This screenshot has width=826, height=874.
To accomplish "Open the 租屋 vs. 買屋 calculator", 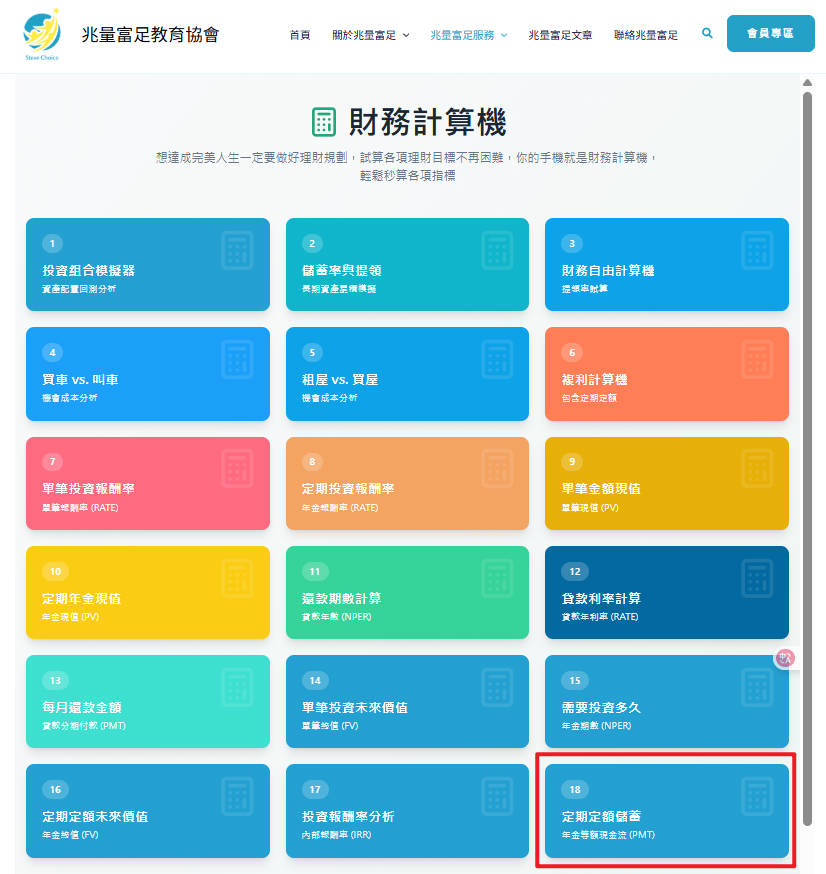I will coord(407,374).
